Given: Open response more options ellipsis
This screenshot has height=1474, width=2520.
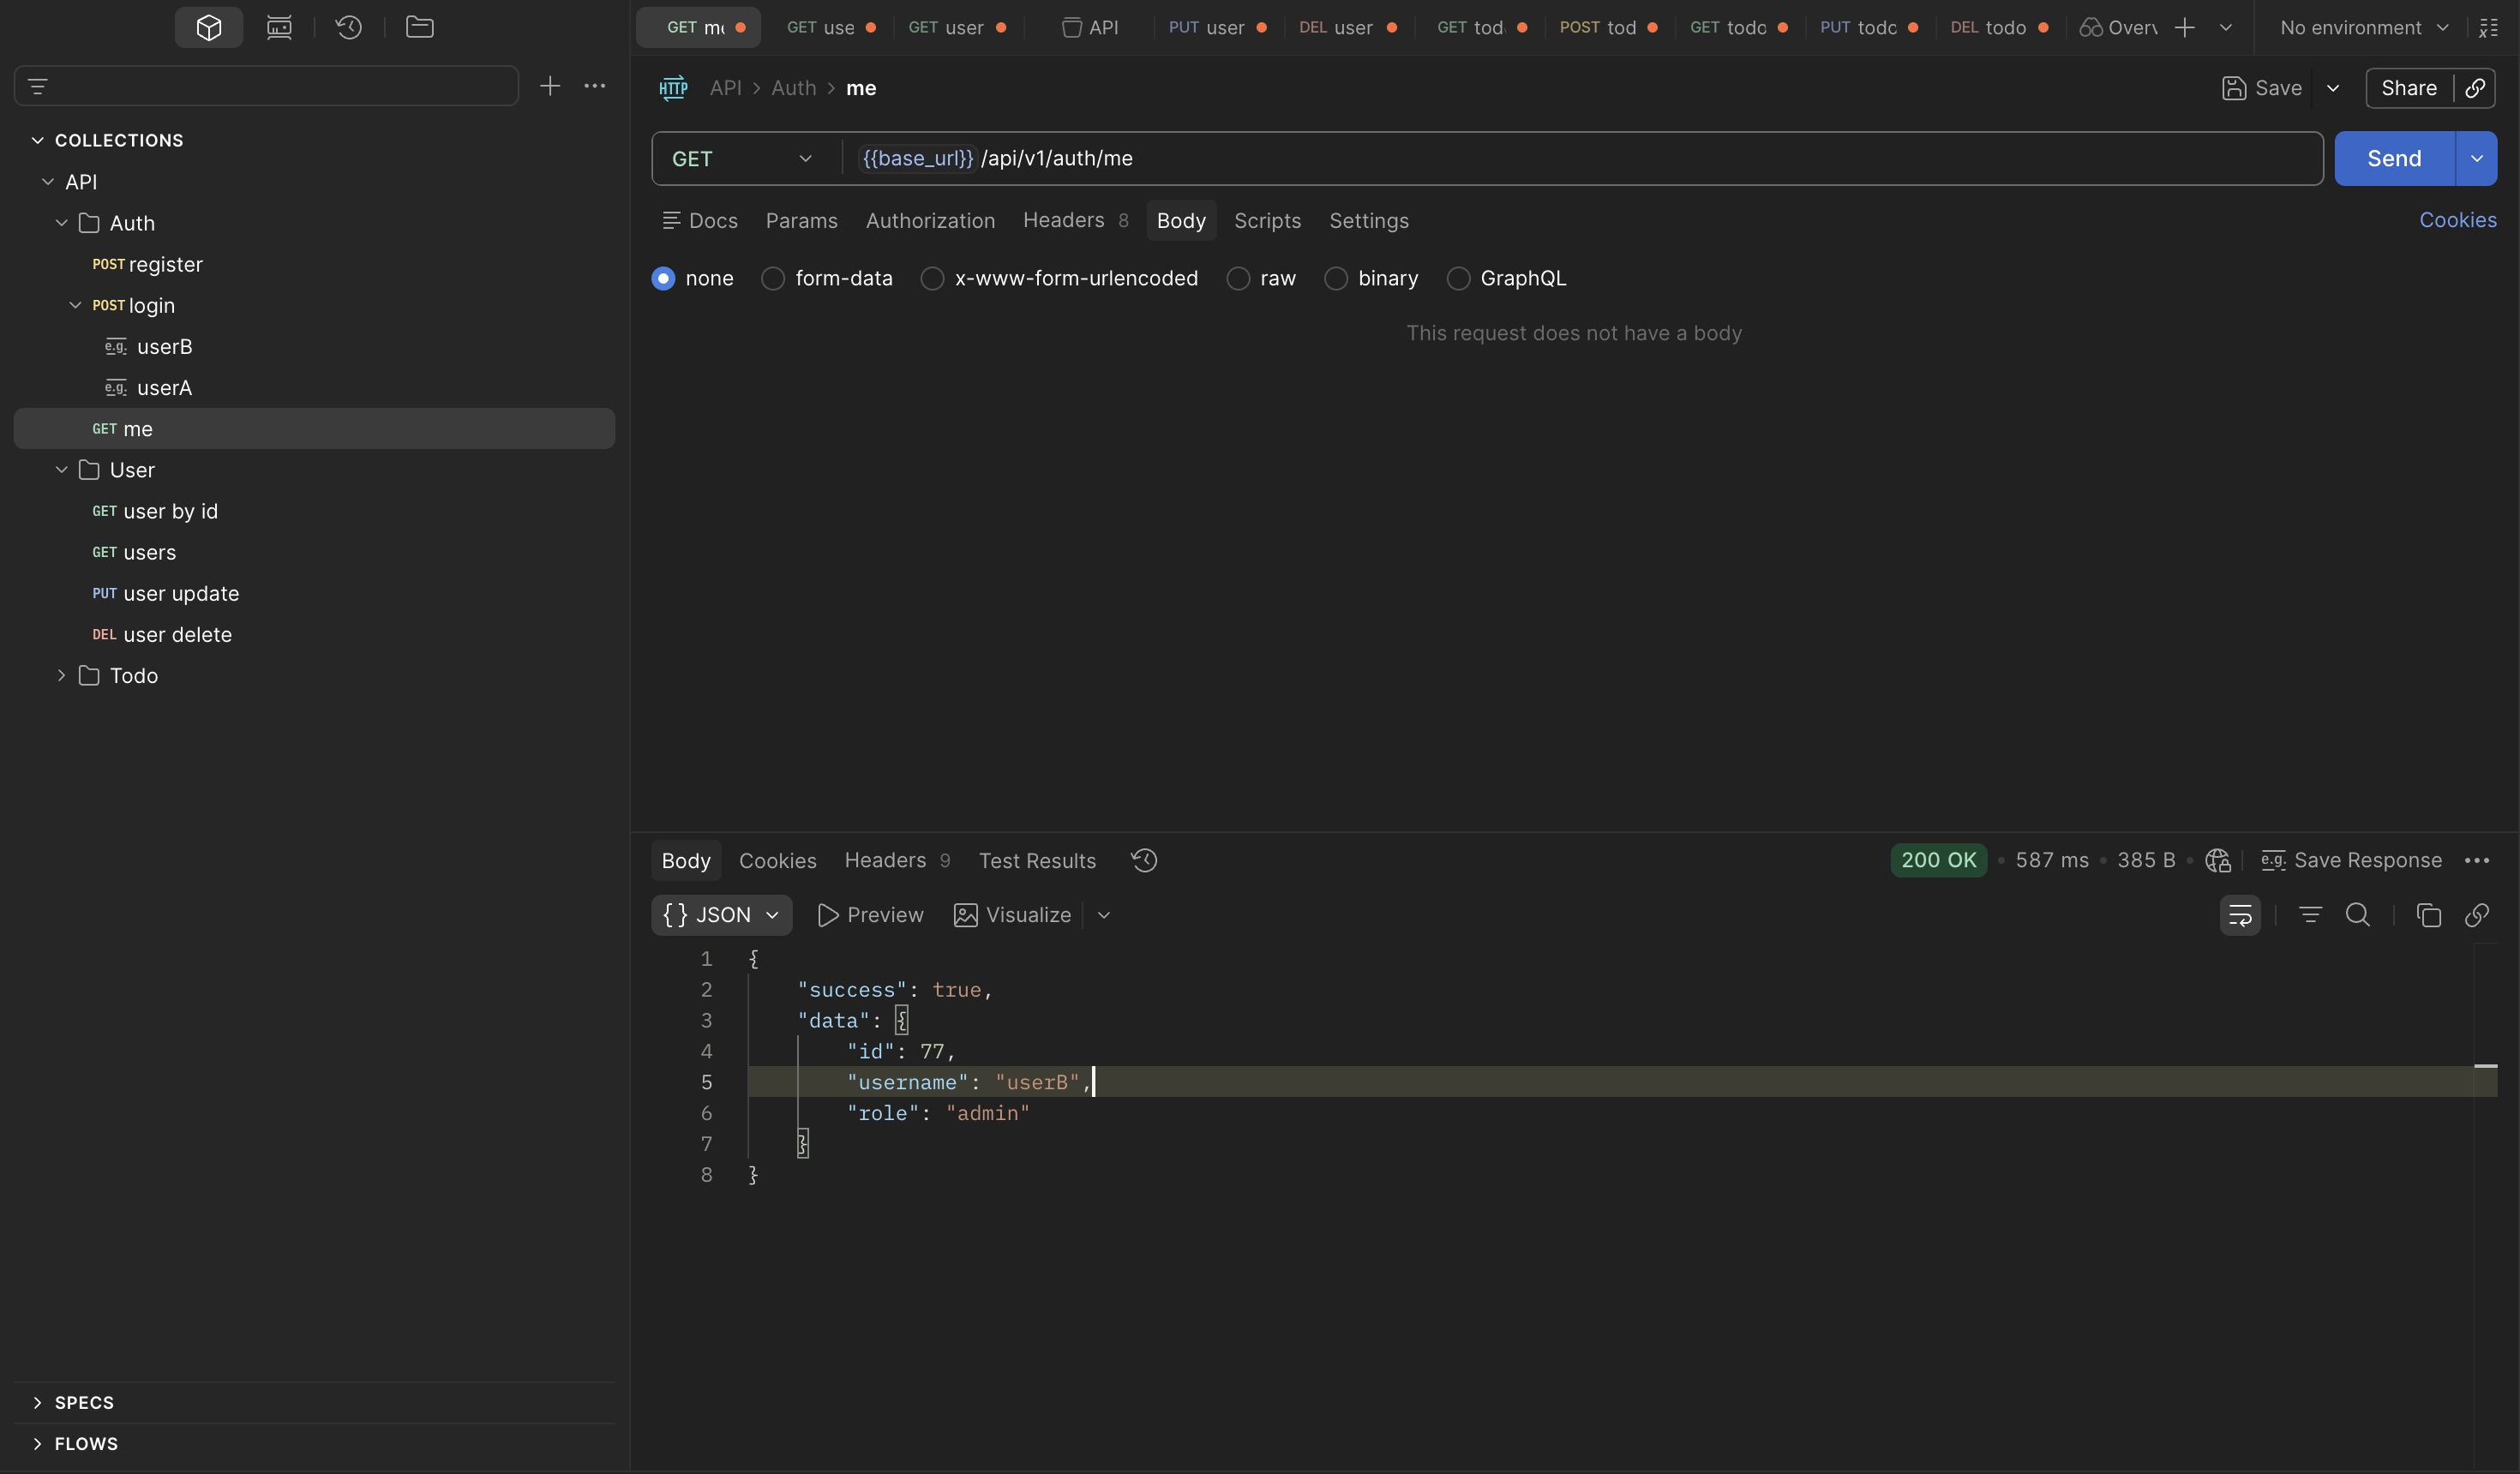Looking at the screenshot, I should click(2477, 860).
